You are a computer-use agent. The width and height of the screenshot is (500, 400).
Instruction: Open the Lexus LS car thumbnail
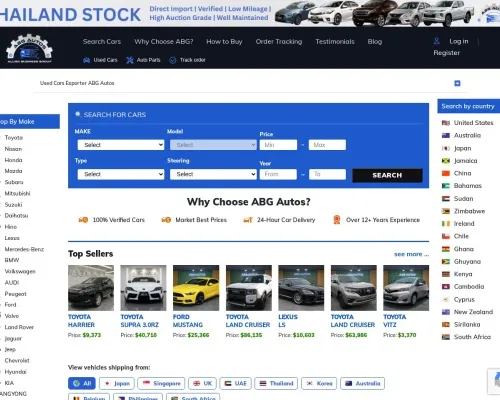tap(301, 288)
